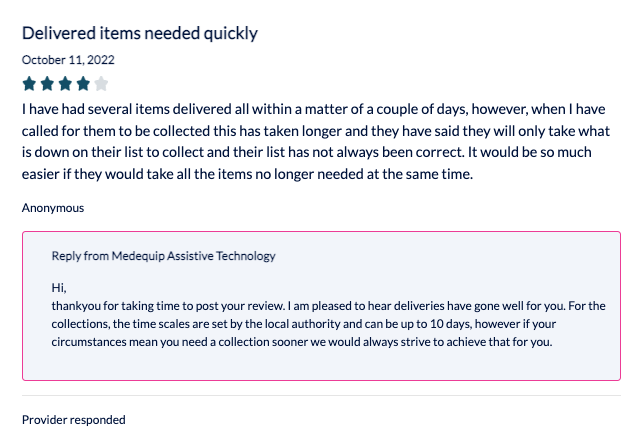
Task: Click the "Provider responded" label
Action: pyautogui.click(x=74, y=420)
